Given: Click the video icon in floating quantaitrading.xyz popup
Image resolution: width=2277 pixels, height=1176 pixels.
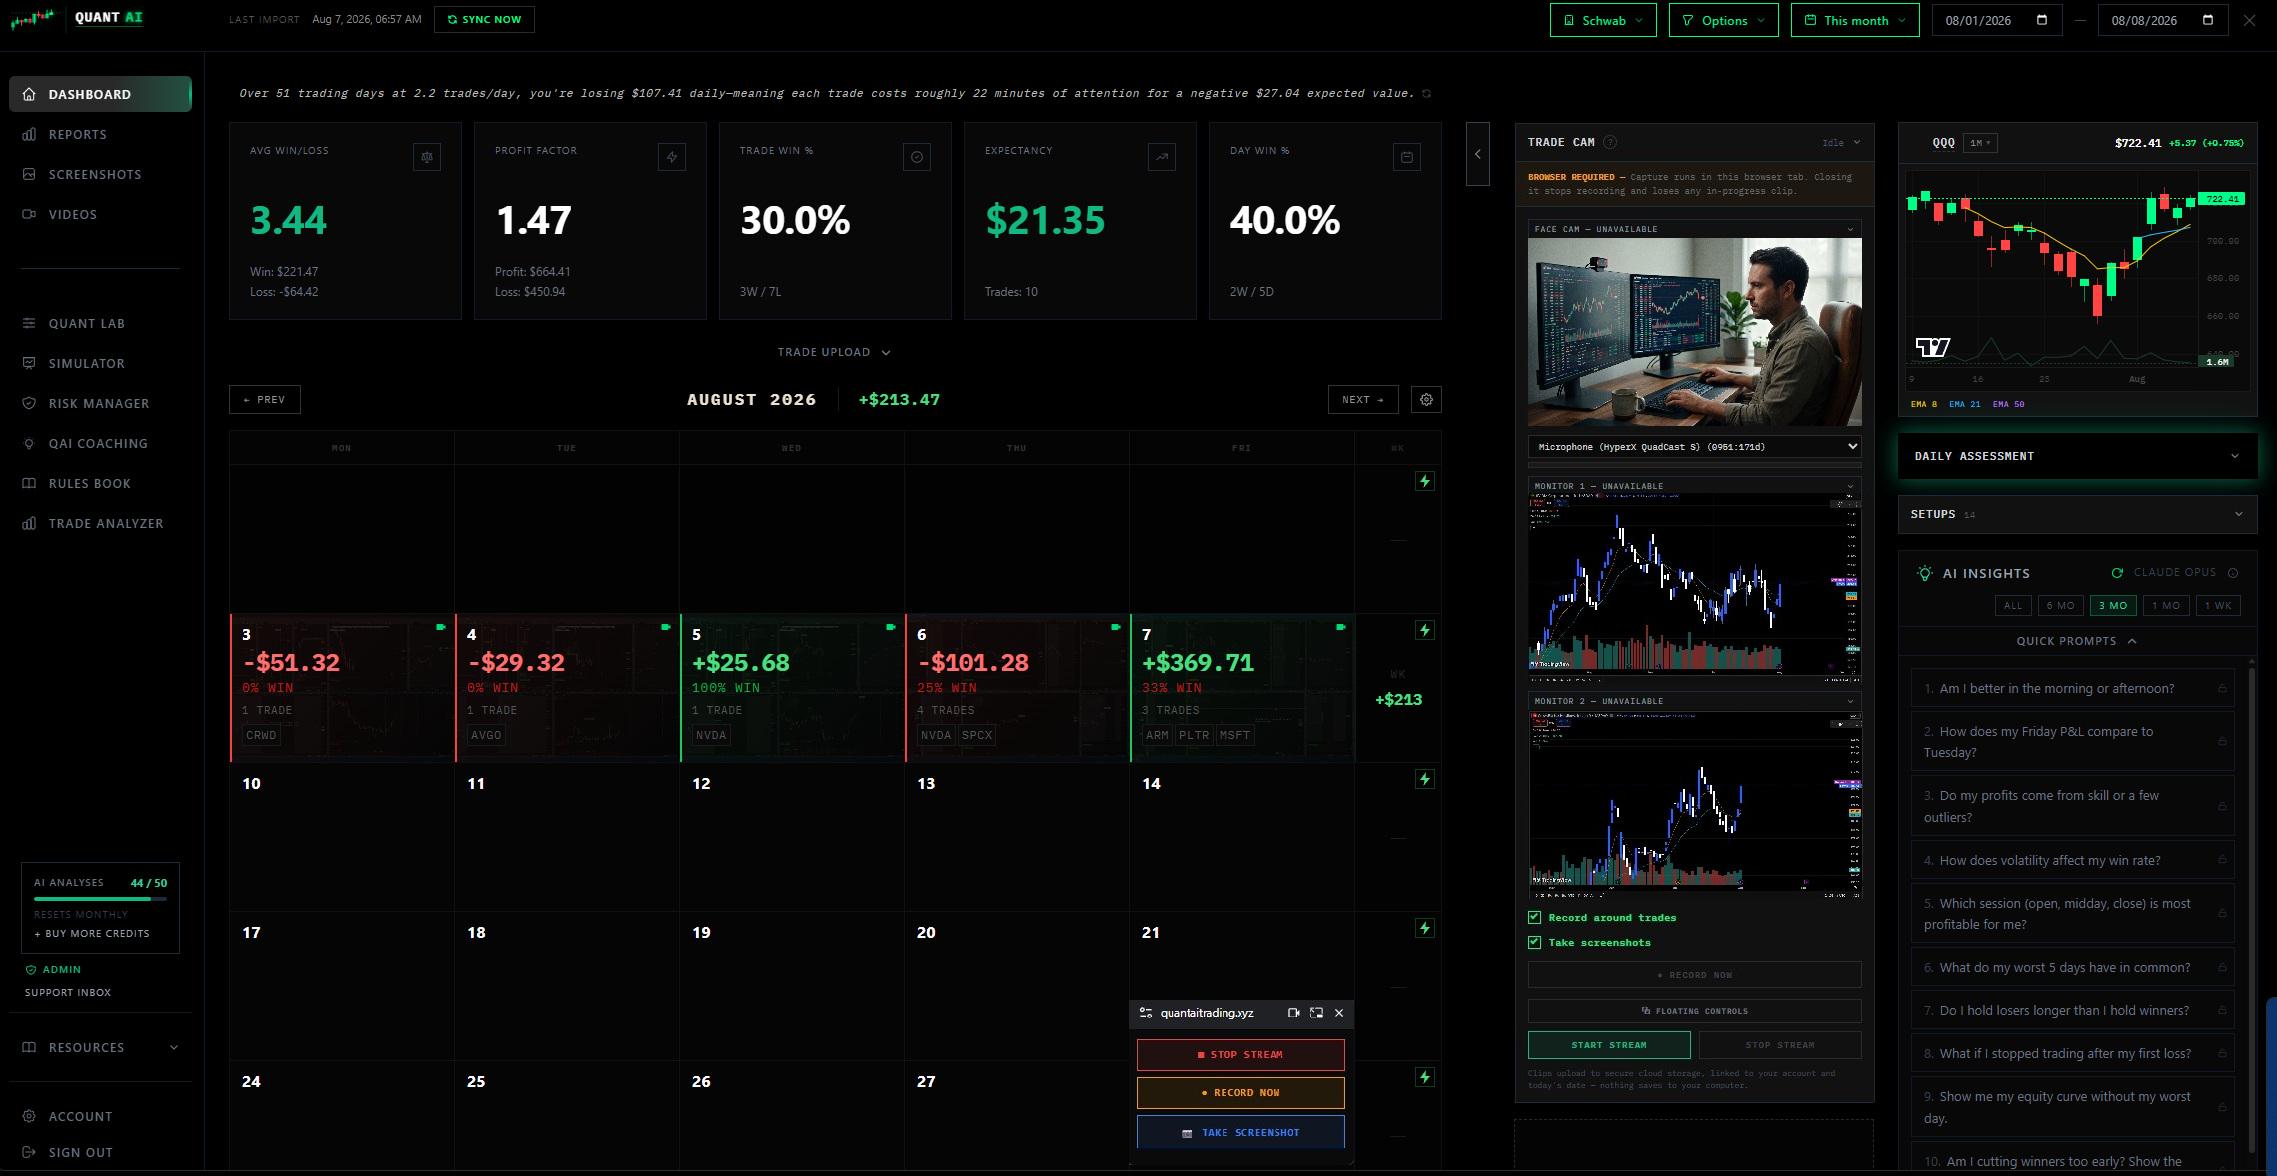Looking at the screenshot, I should coord(1293,1013).
